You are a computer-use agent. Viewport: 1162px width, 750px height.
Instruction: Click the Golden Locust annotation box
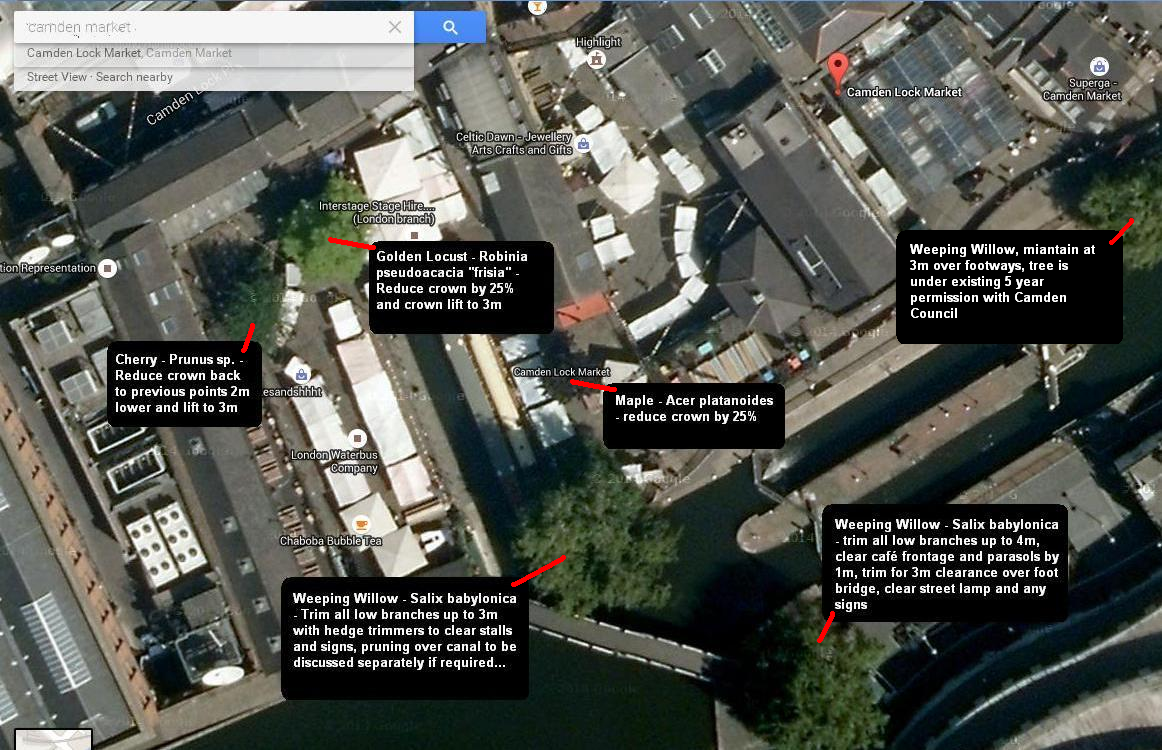[x=461, y=287]
